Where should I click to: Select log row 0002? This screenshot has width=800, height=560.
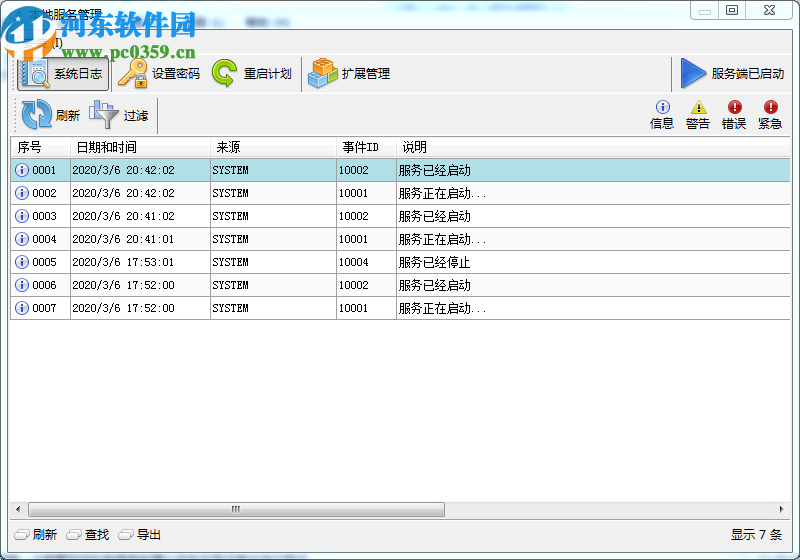(401, 193)
